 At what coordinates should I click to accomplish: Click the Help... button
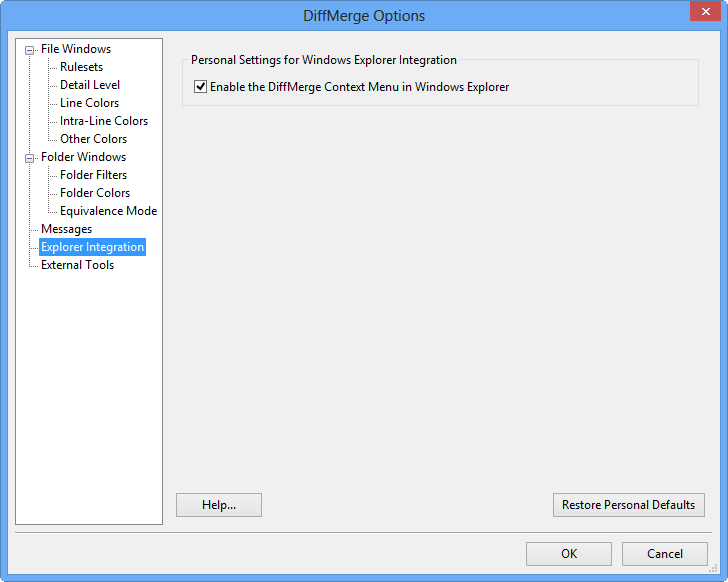point(218,505)
